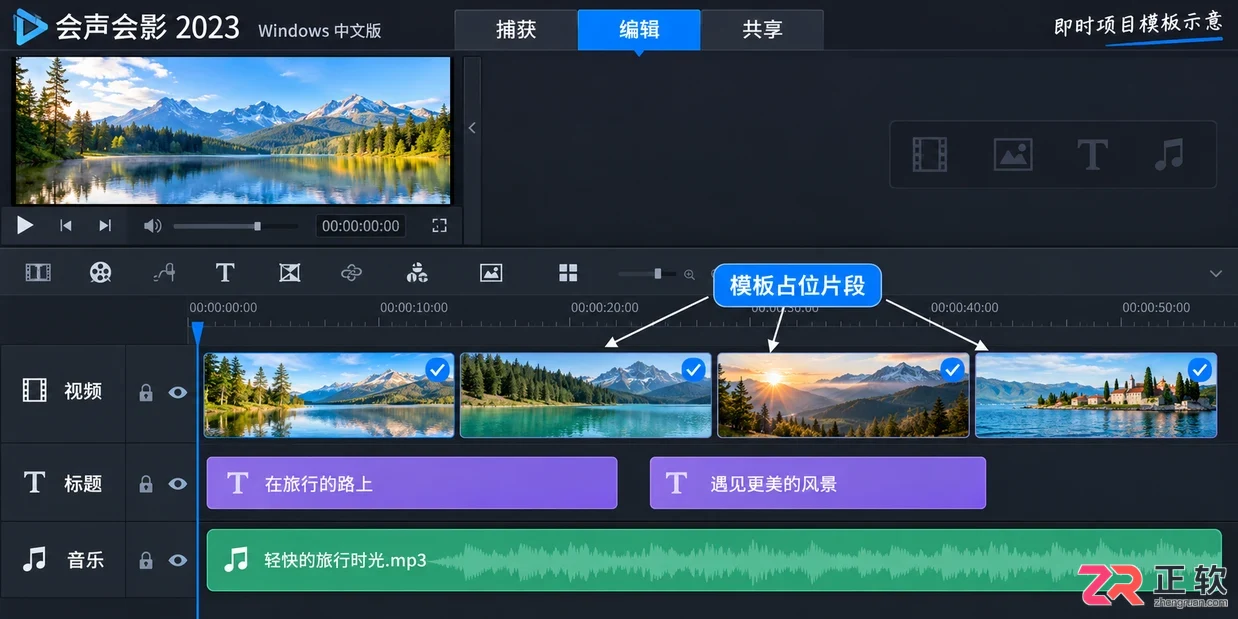The image size is (1238, 619).
Task: Select the 音乐 track header
Action: (63, 559)
